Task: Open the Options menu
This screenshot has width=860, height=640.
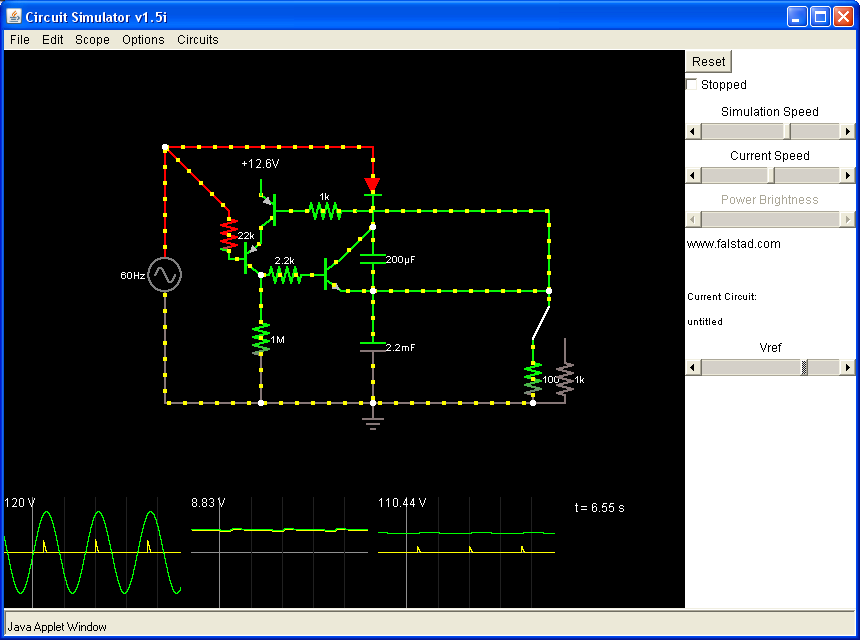Action: [x=143, y=39]
